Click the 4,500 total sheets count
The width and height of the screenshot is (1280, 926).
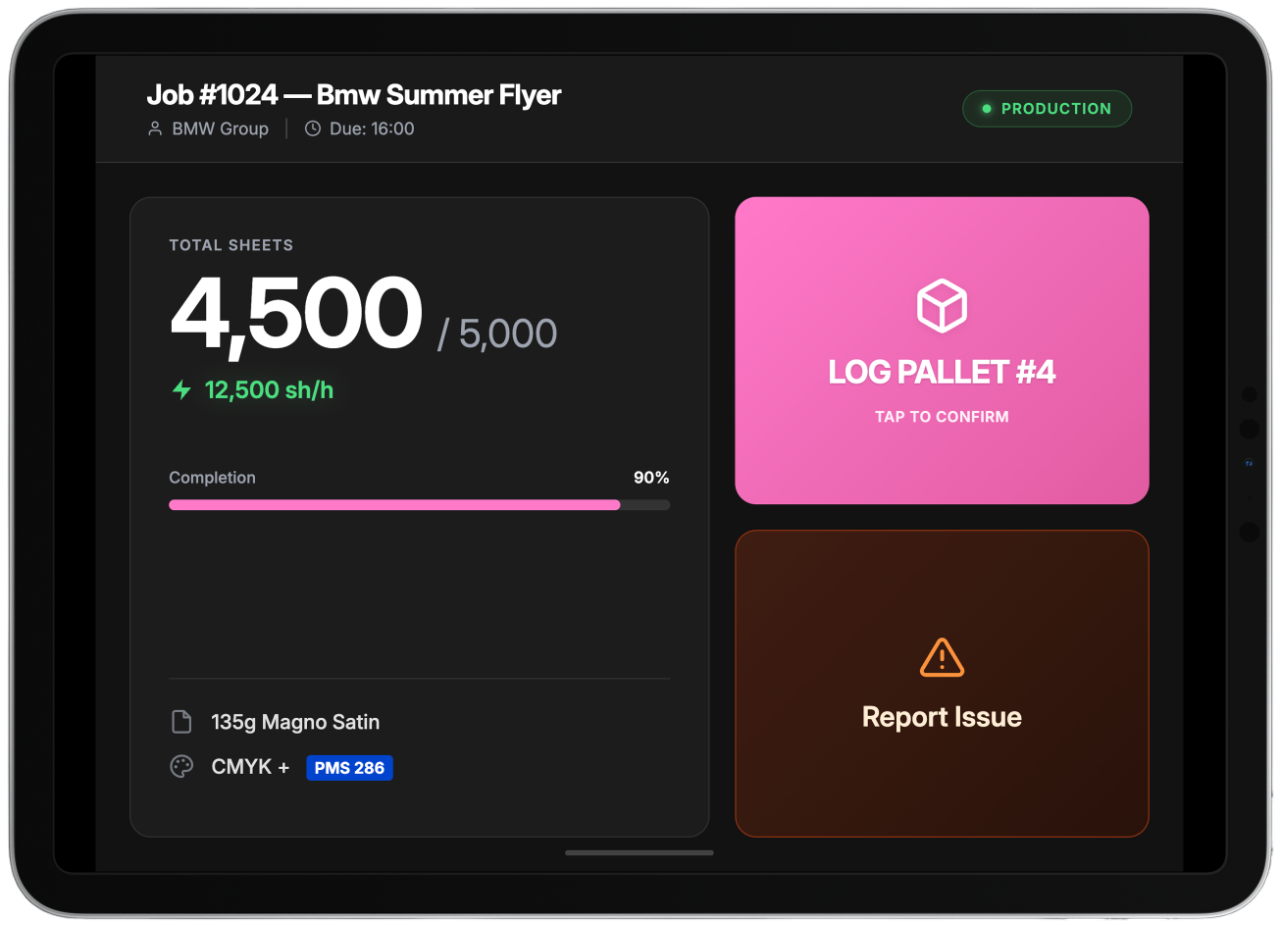pos(296,314)
